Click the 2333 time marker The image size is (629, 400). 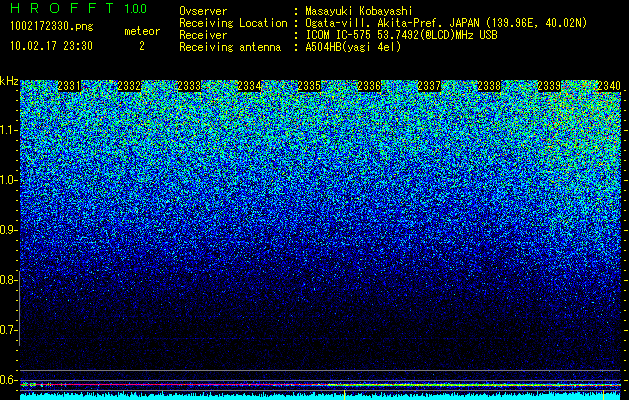(x=189, y=86)
